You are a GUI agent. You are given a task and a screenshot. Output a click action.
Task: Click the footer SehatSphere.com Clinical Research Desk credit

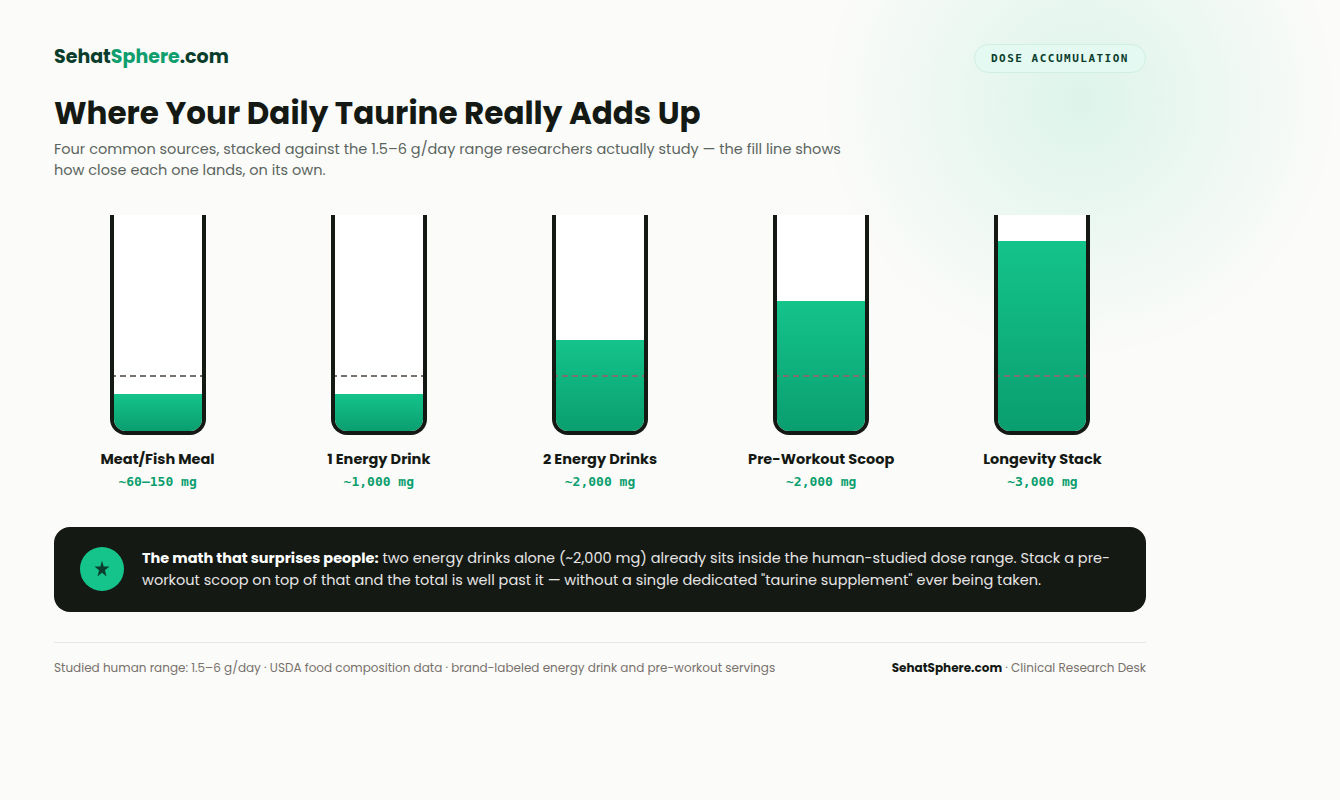tap(1019, 668)
